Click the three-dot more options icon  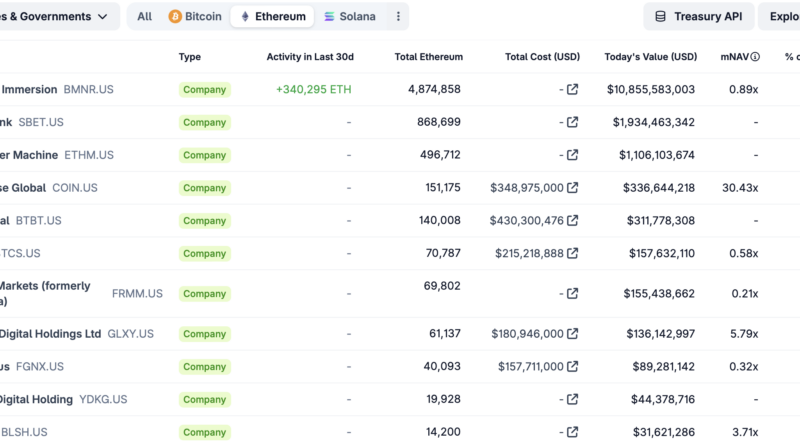tap(398, 17)
